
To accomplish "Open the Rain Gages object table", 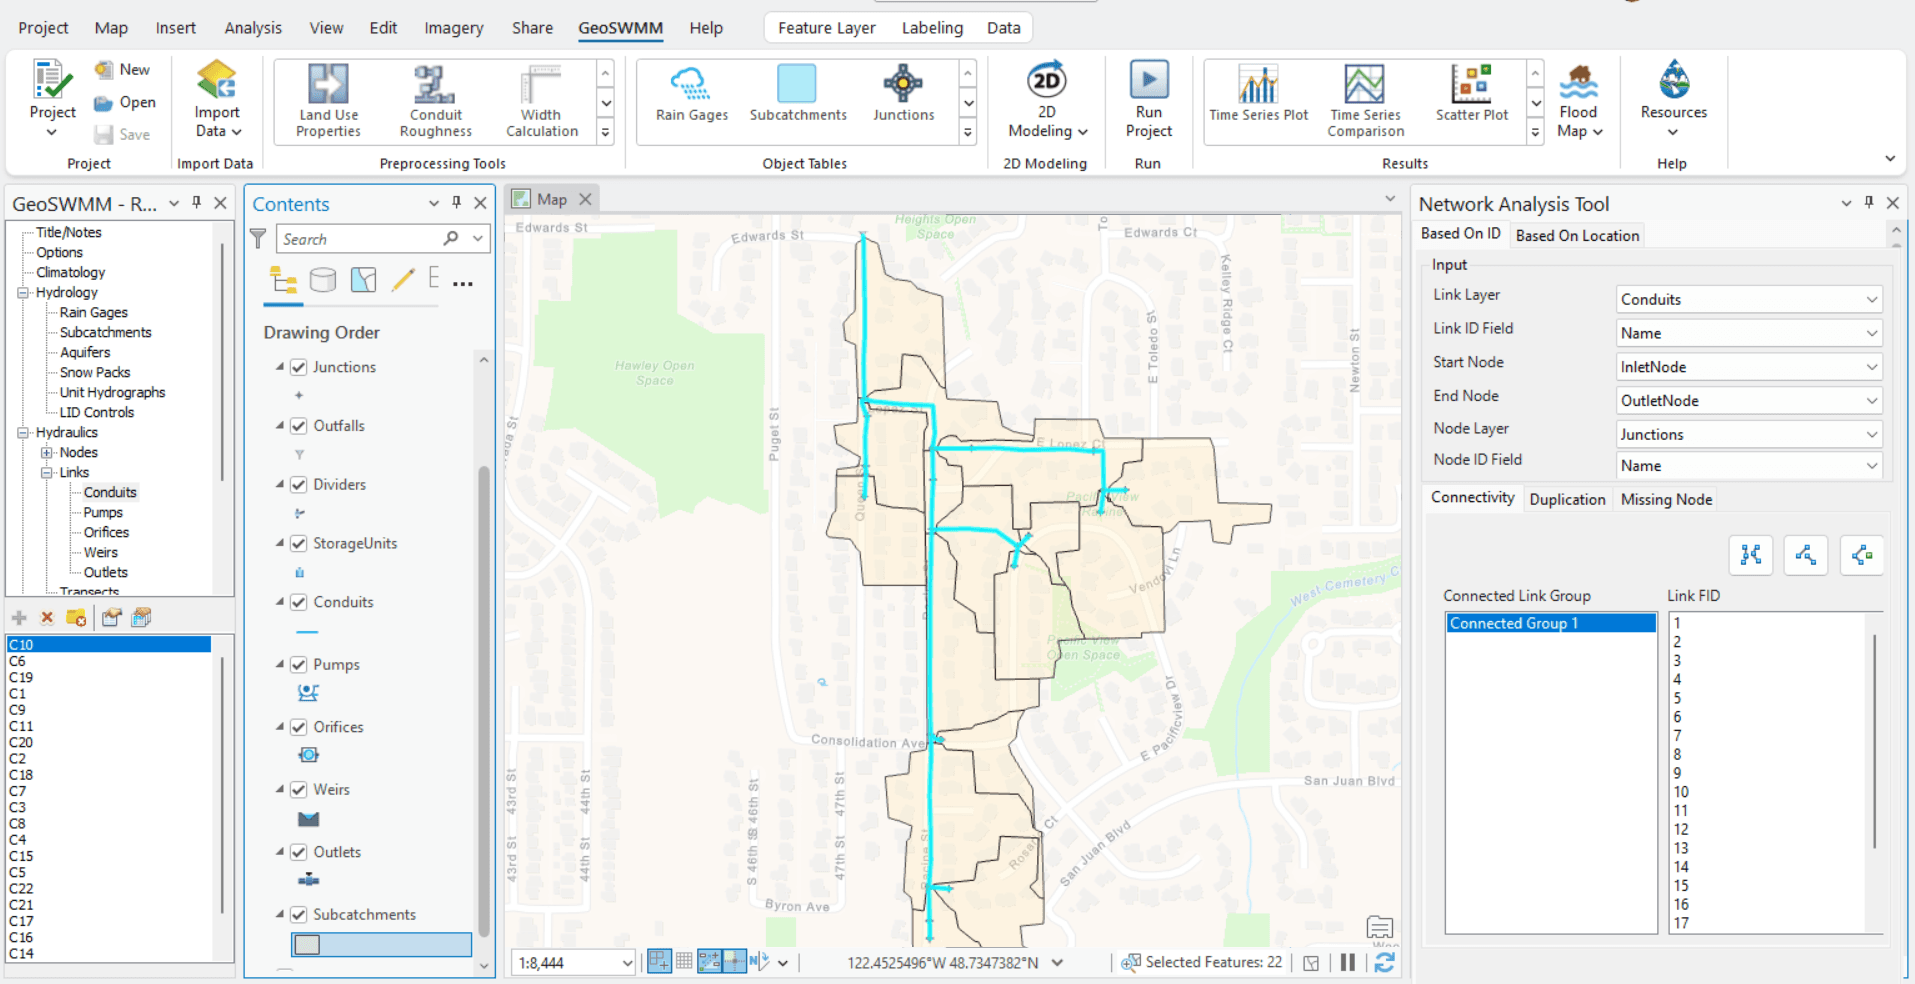I will (x=691, y=94).
